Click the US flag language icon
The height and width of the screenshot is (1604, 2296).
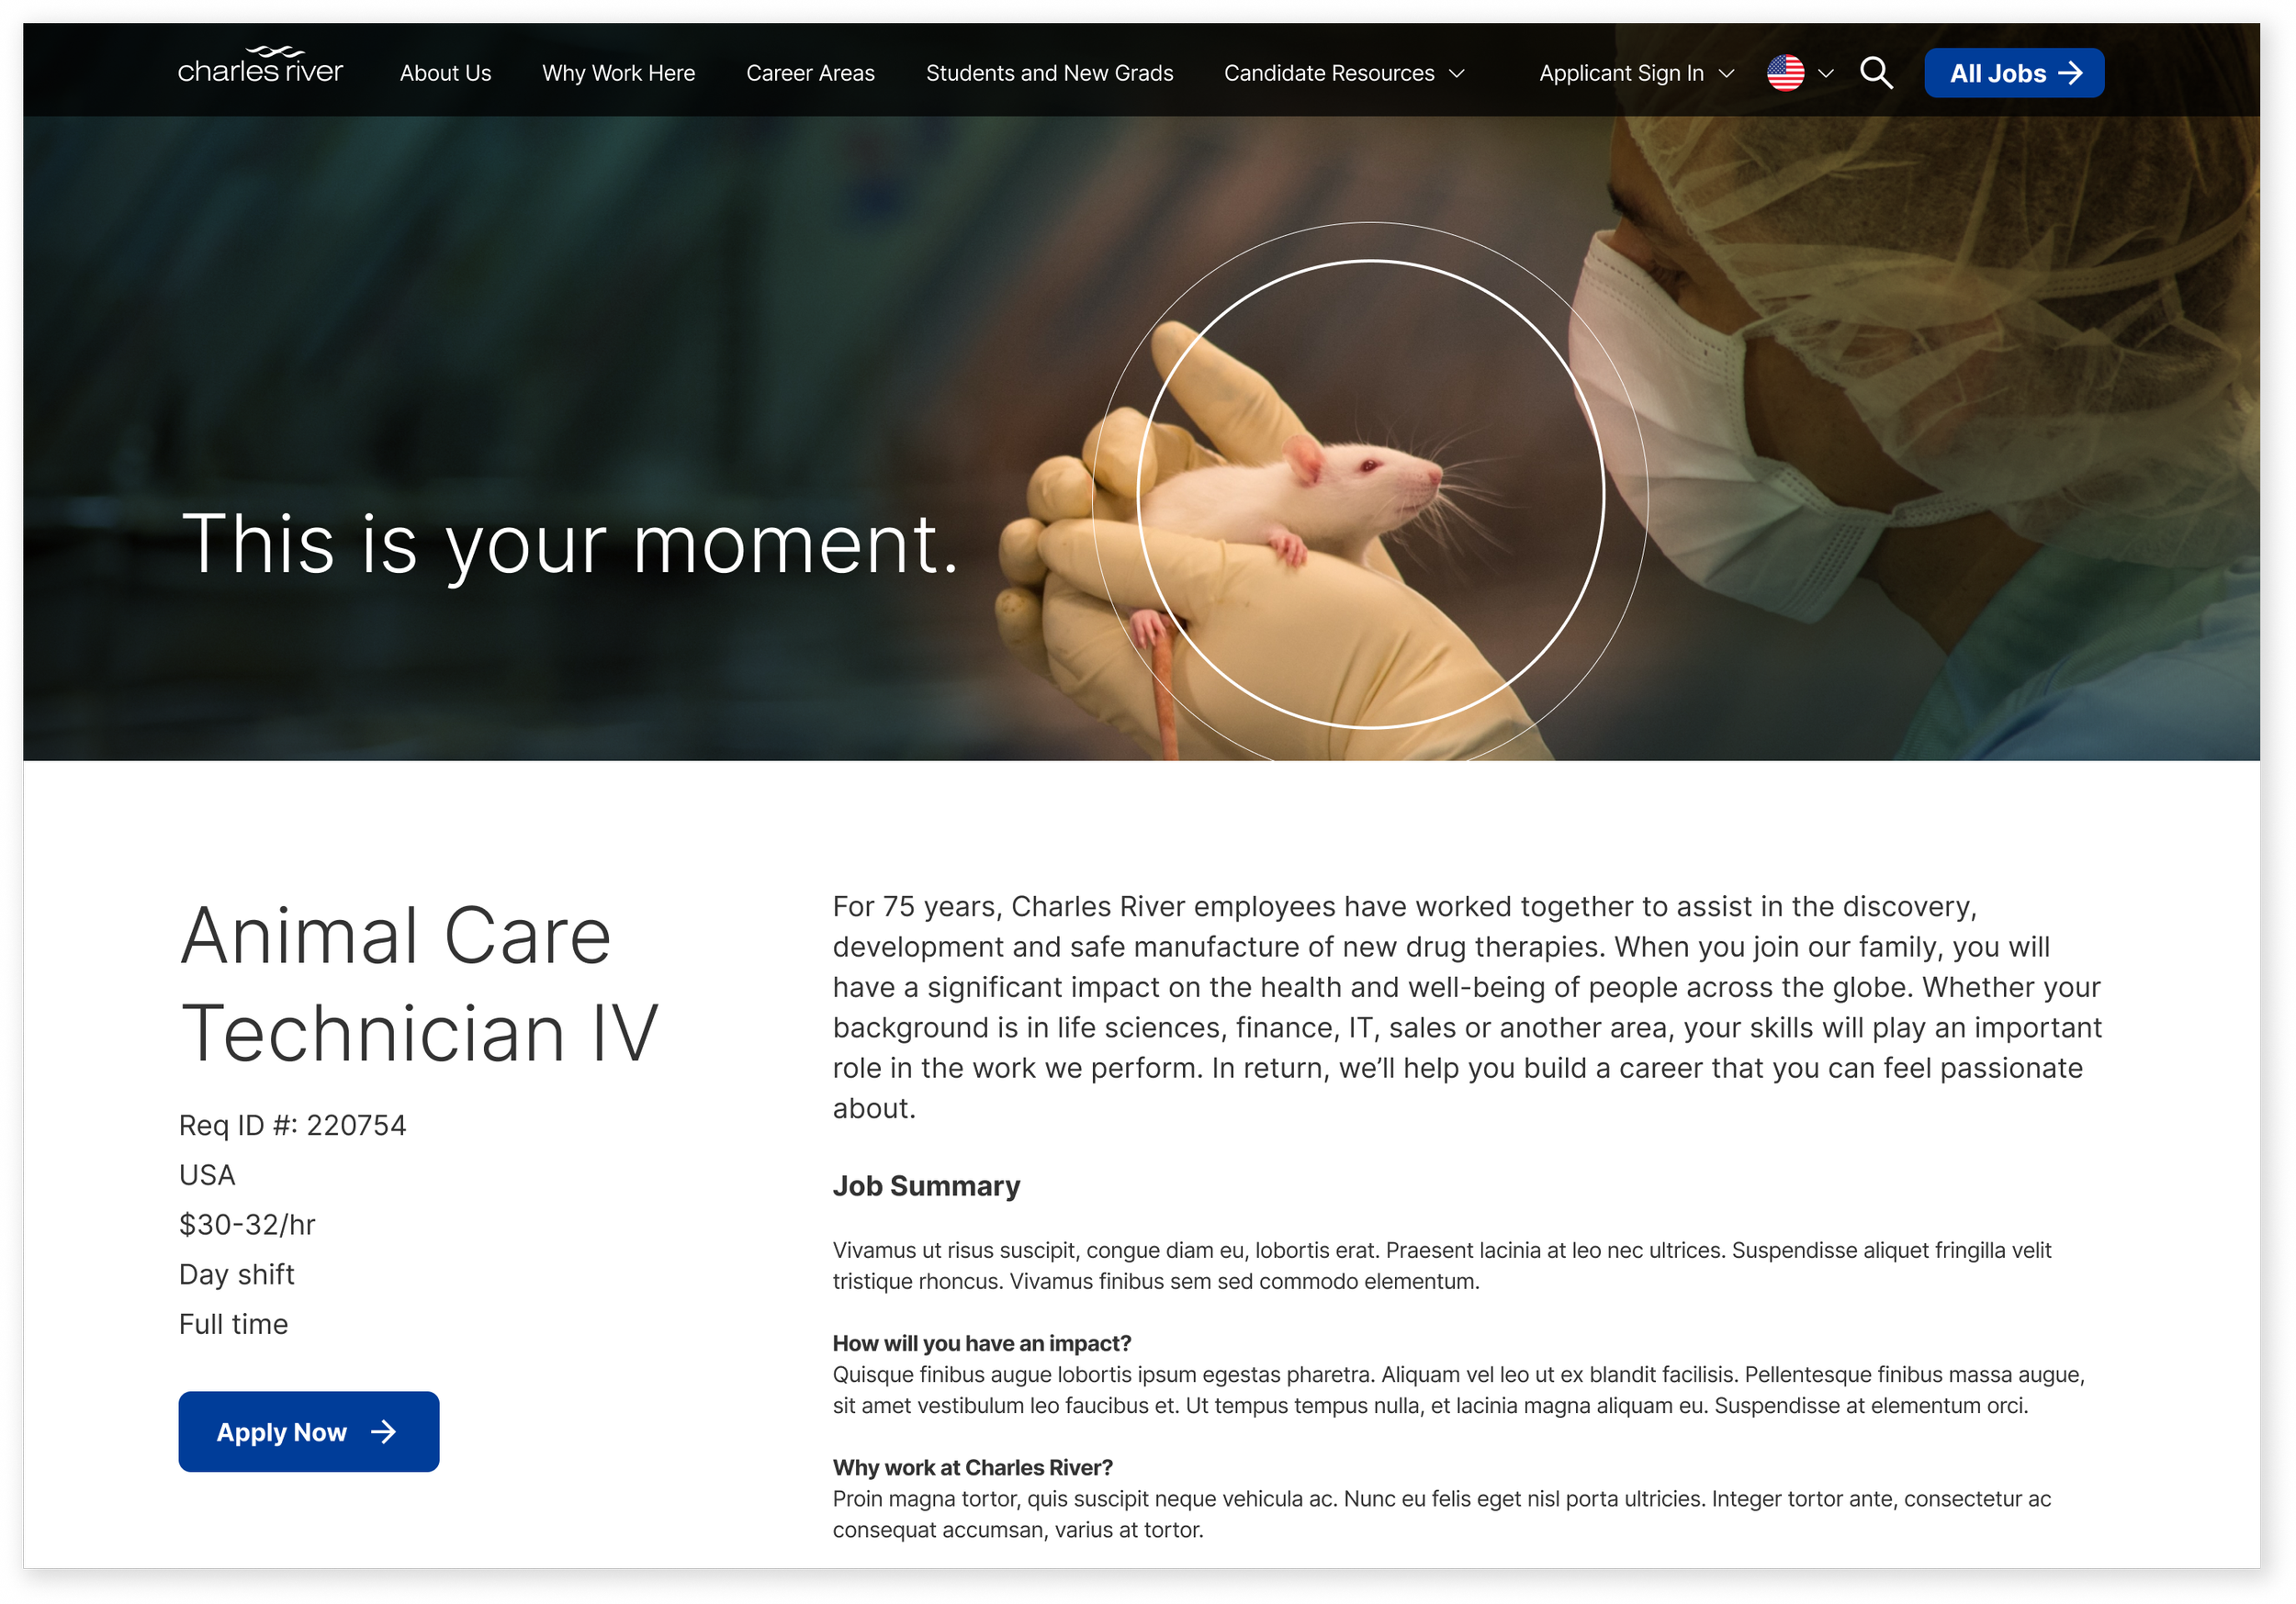tap(1785, 73)
